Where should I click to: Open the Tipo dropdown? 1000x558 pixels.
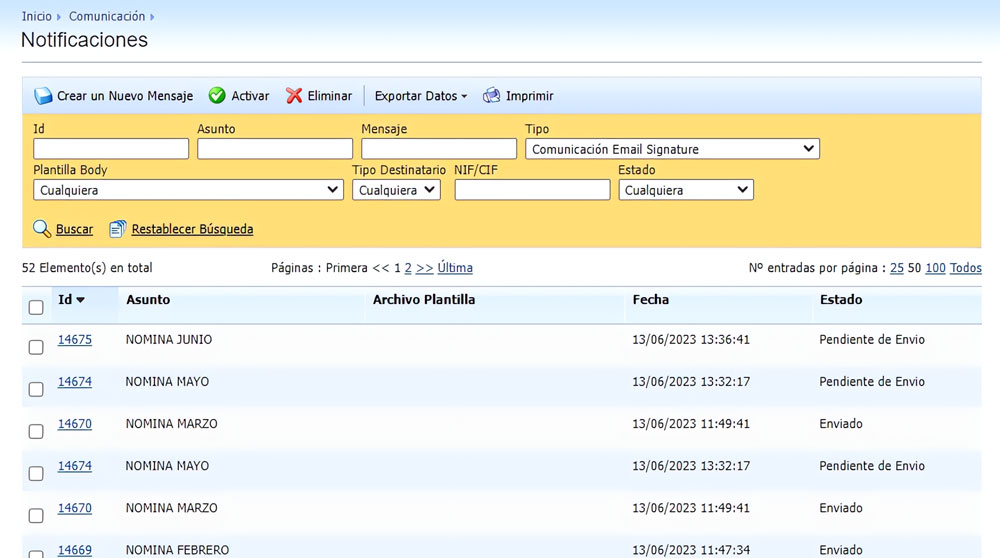coord(672,149)
